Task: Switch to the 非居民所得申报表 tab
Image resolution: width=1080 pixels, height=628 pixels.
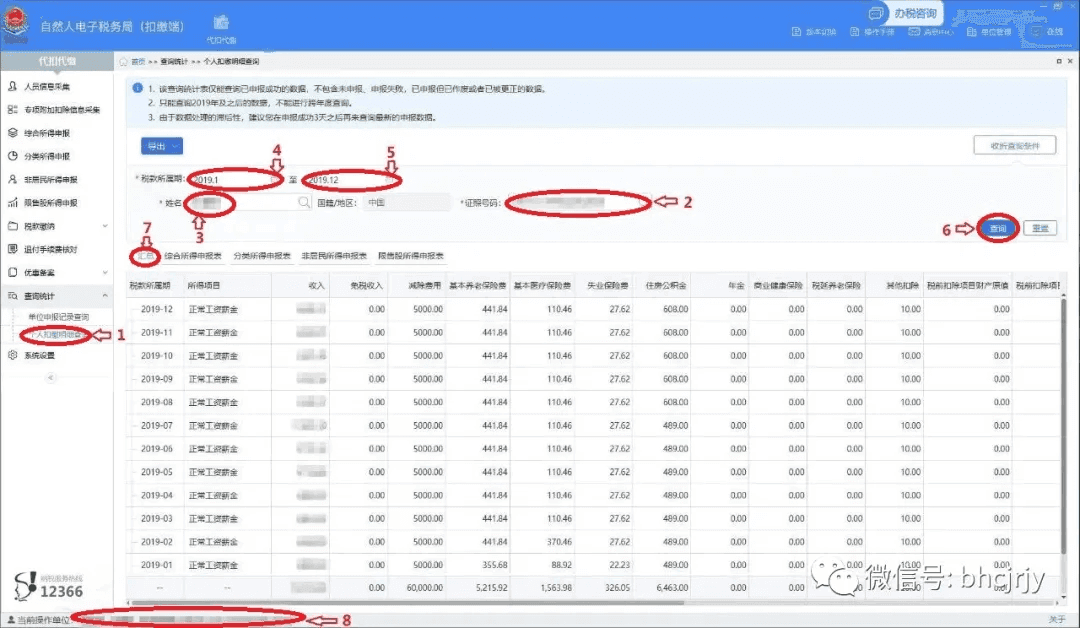Action: pyautogui.click(x=334, y=256)
